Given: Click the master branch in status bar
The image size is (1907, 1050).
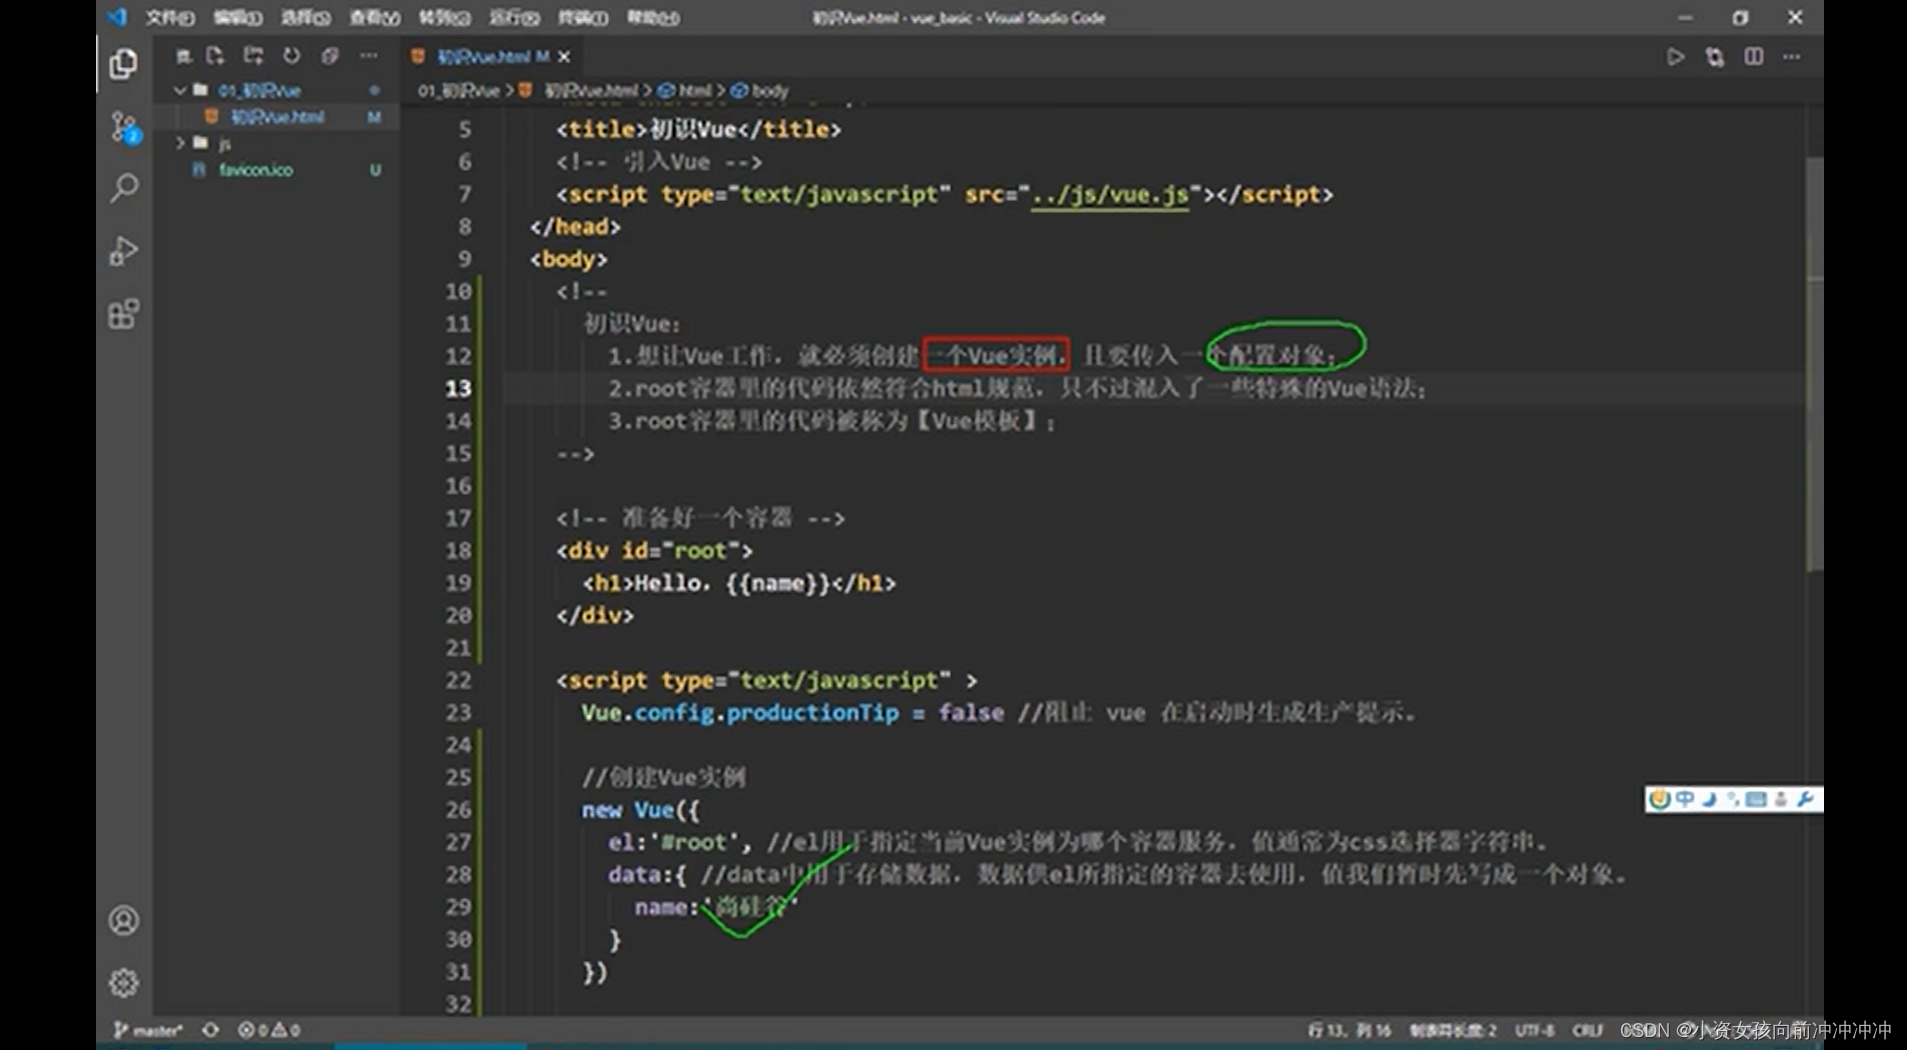Looking at the screenshot, I should [x=148, y=1029].
